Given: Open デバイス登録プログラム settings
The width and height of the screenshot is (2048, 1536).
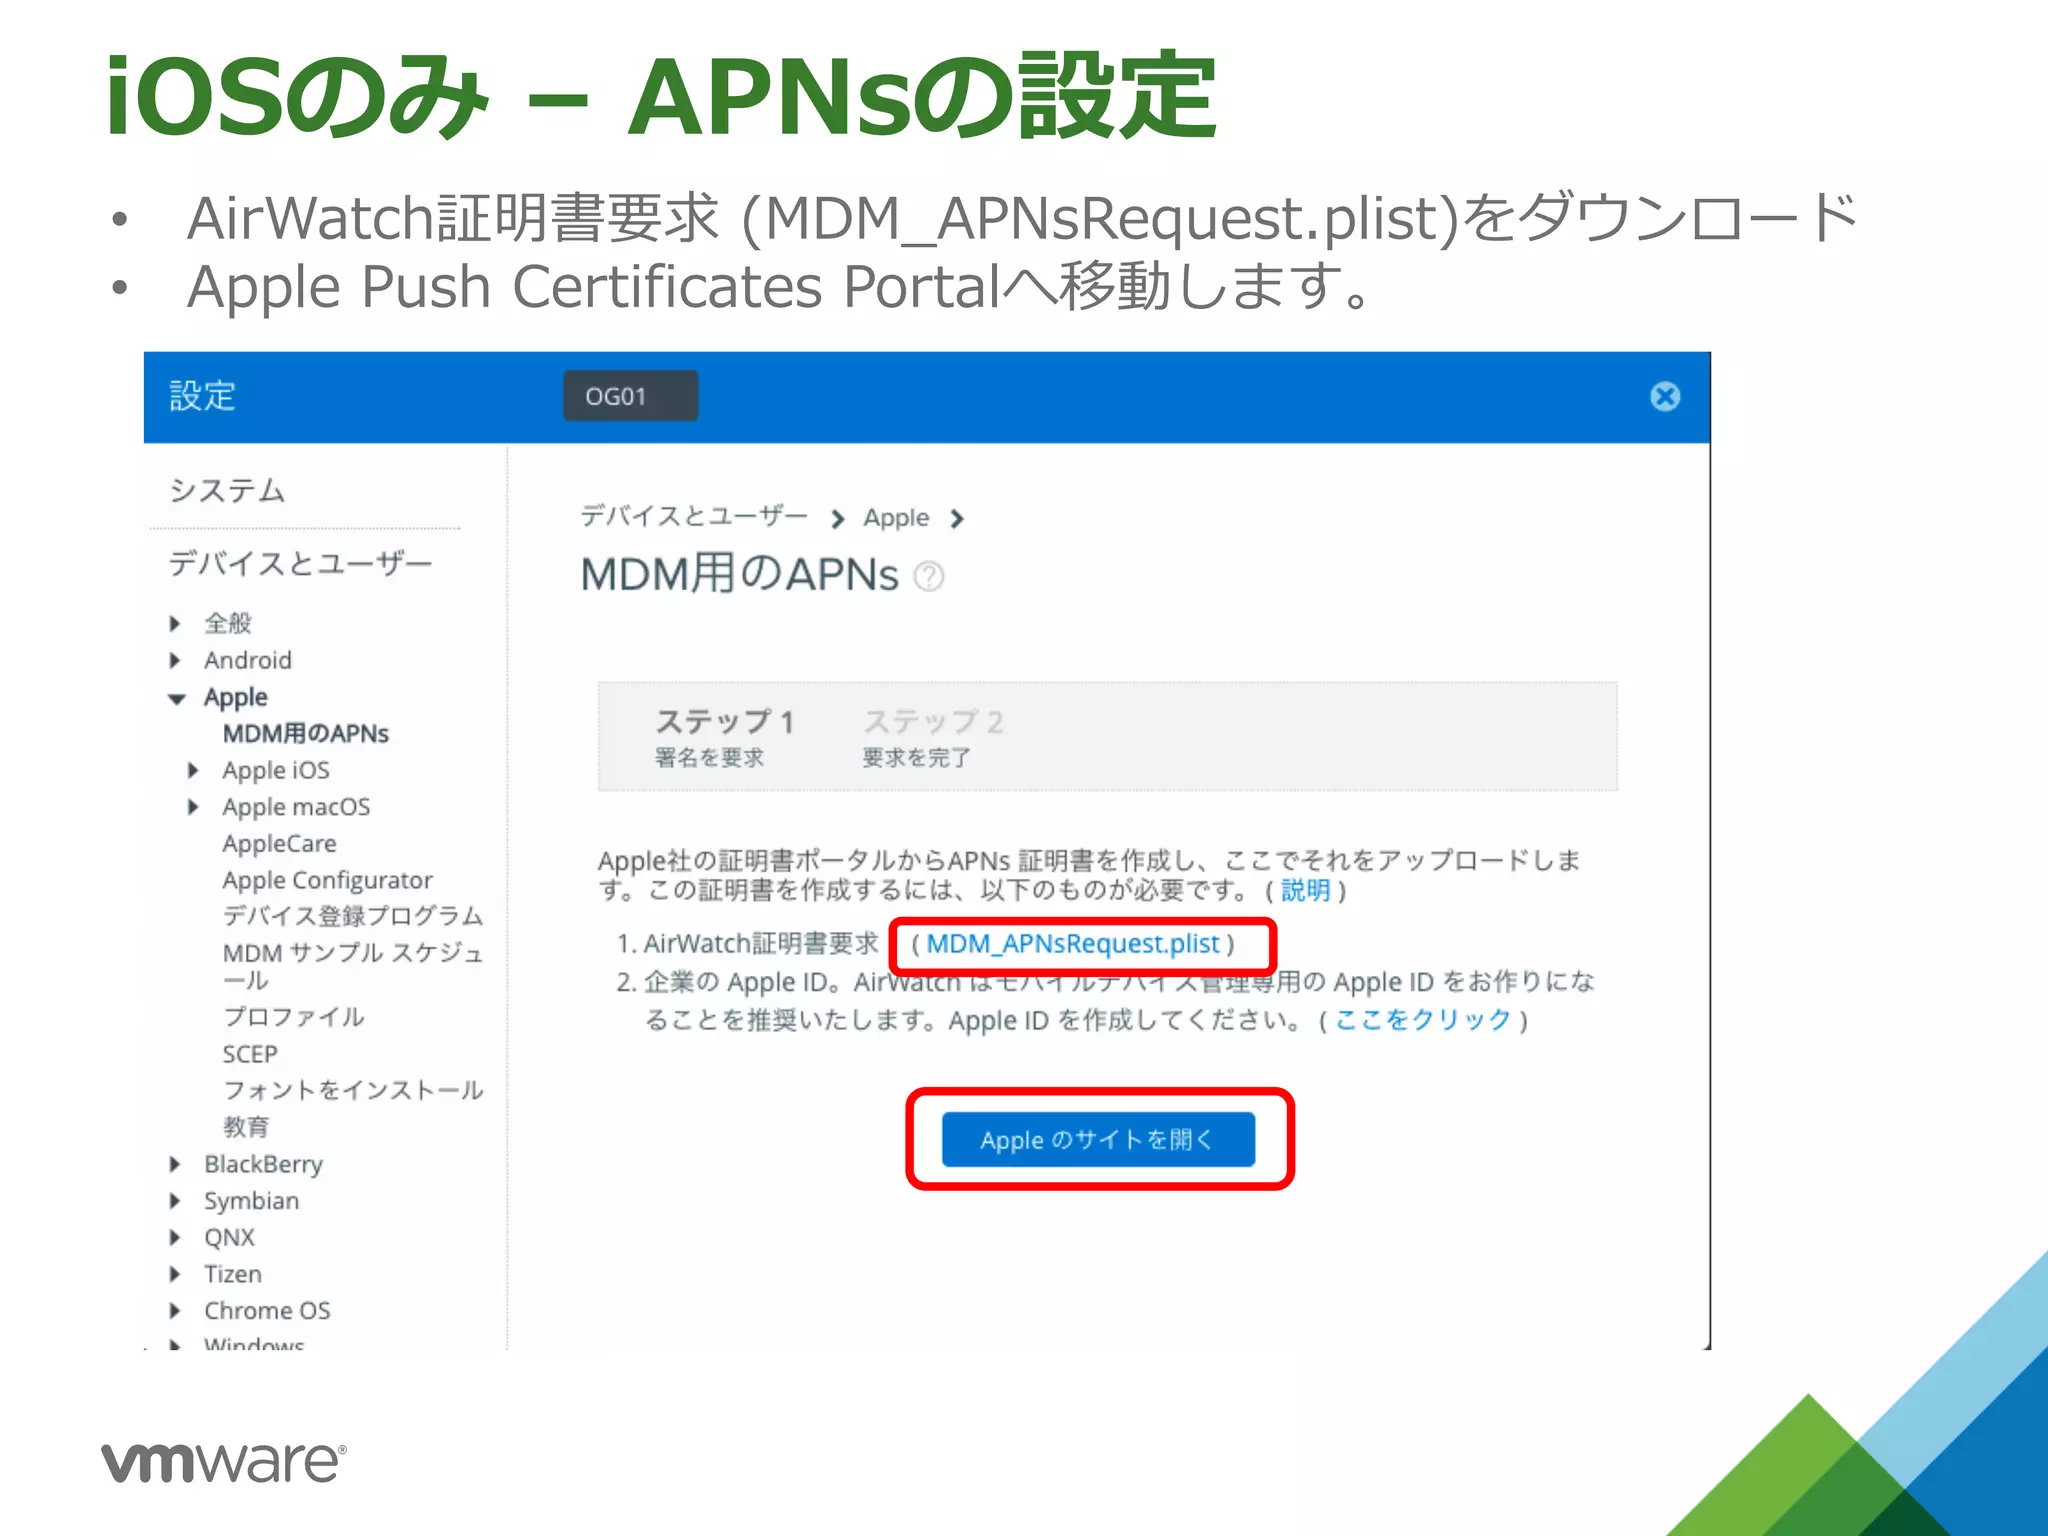Looking at the screenshot, I should (353, 916).
